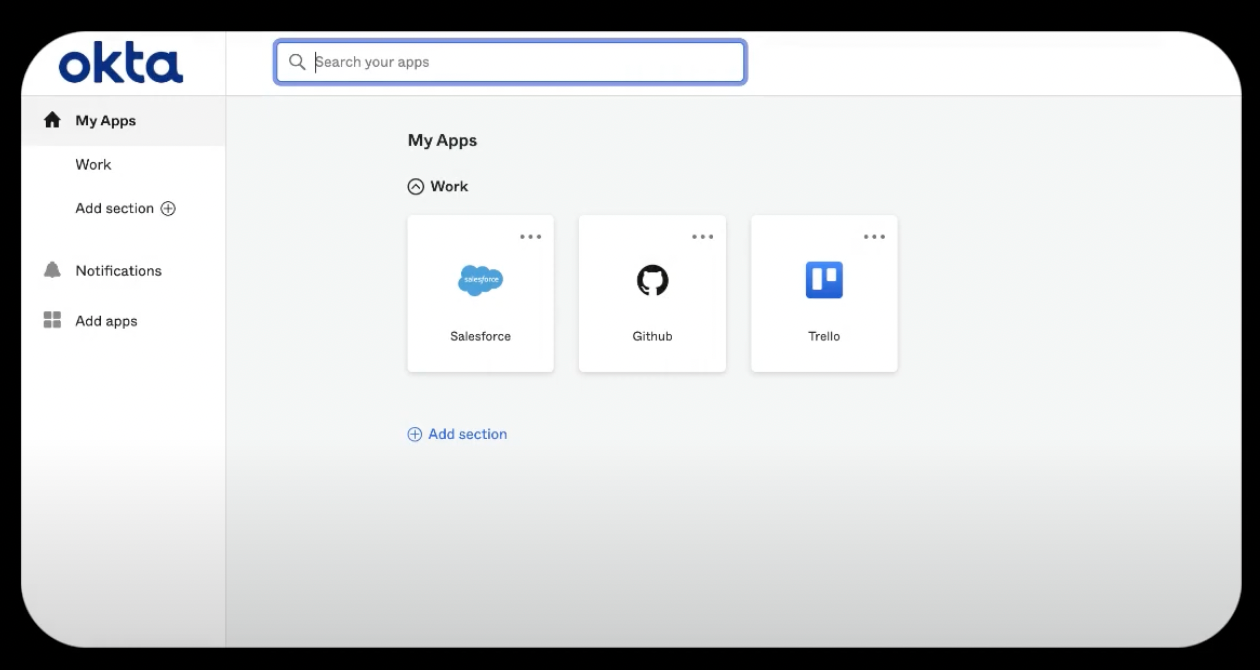This screenshot has height=670, width=1260.
Task: Open the Trello card options menu
Action: click(875, 237)
